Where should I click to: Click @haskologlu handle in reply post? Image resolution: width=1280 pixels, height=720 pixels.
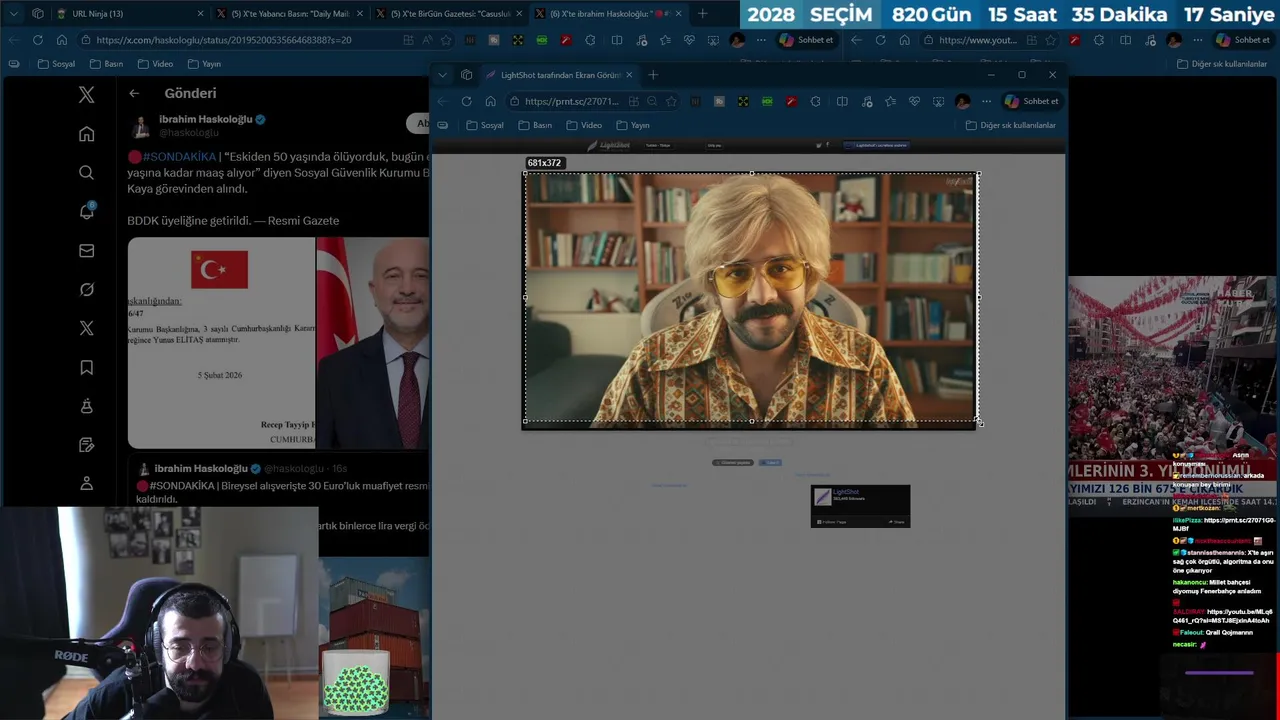[295, 468]
